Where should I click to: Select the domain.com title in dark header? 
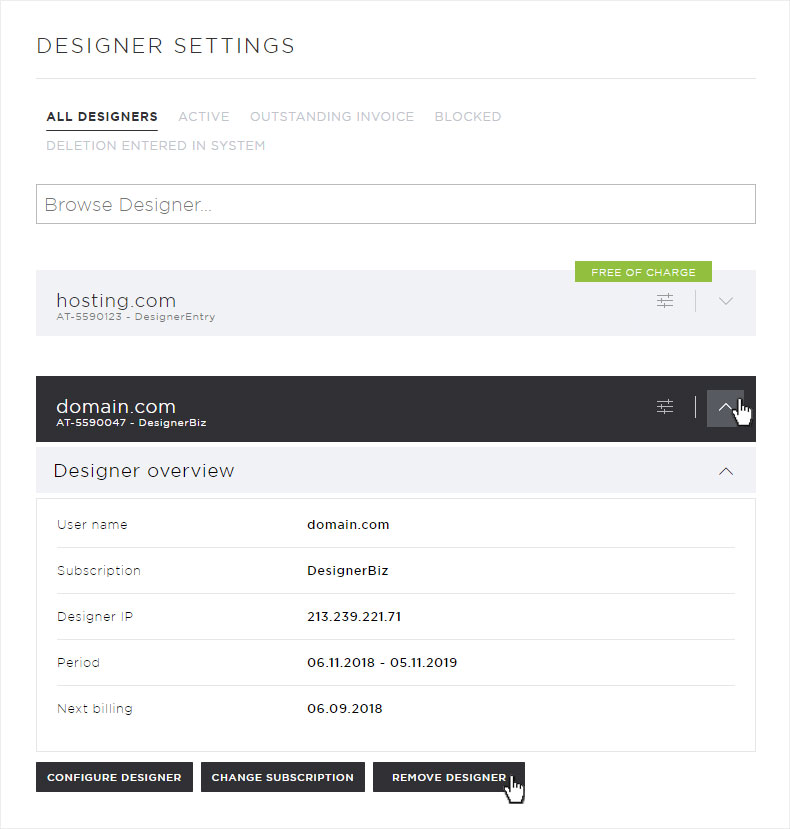pos(116,406)
